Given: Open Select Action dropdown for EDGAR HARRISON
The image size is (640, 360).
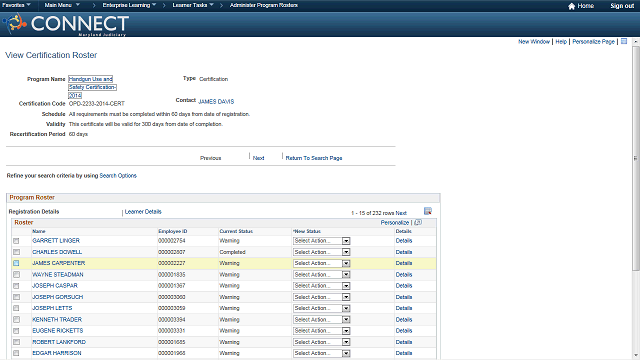Looking at the screenshot, I should tap(322, 353).
